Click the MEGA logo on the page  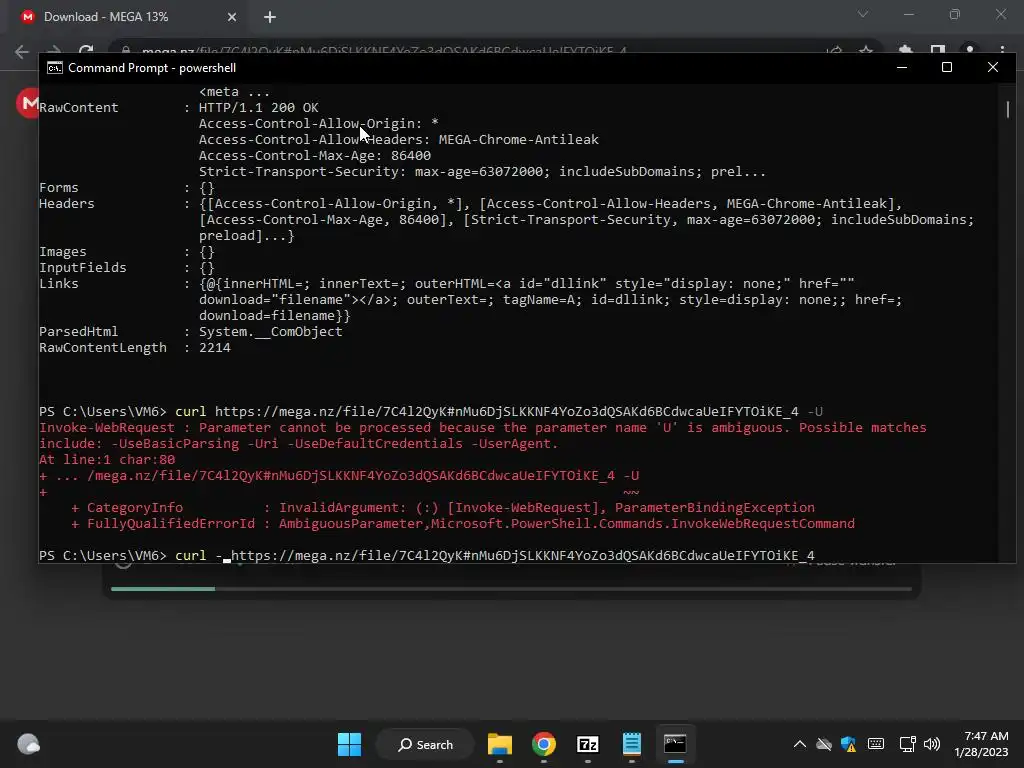(27, 103)
